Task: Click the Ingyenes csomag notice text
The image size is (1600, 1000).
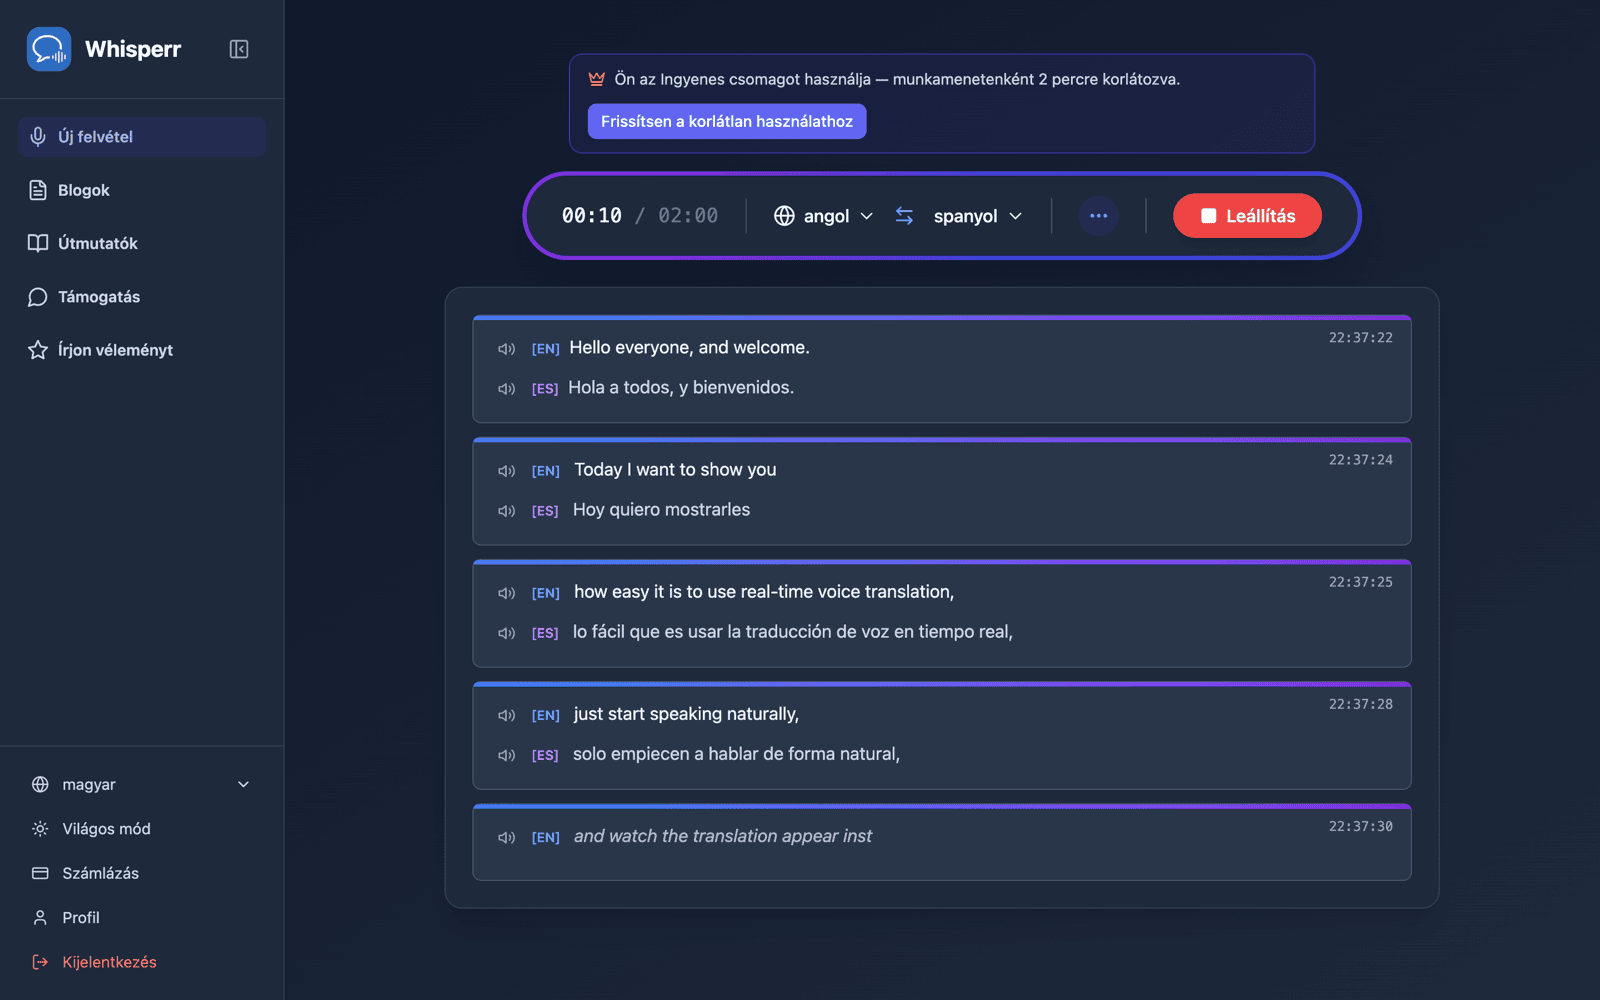Action: tap(897, 79)
